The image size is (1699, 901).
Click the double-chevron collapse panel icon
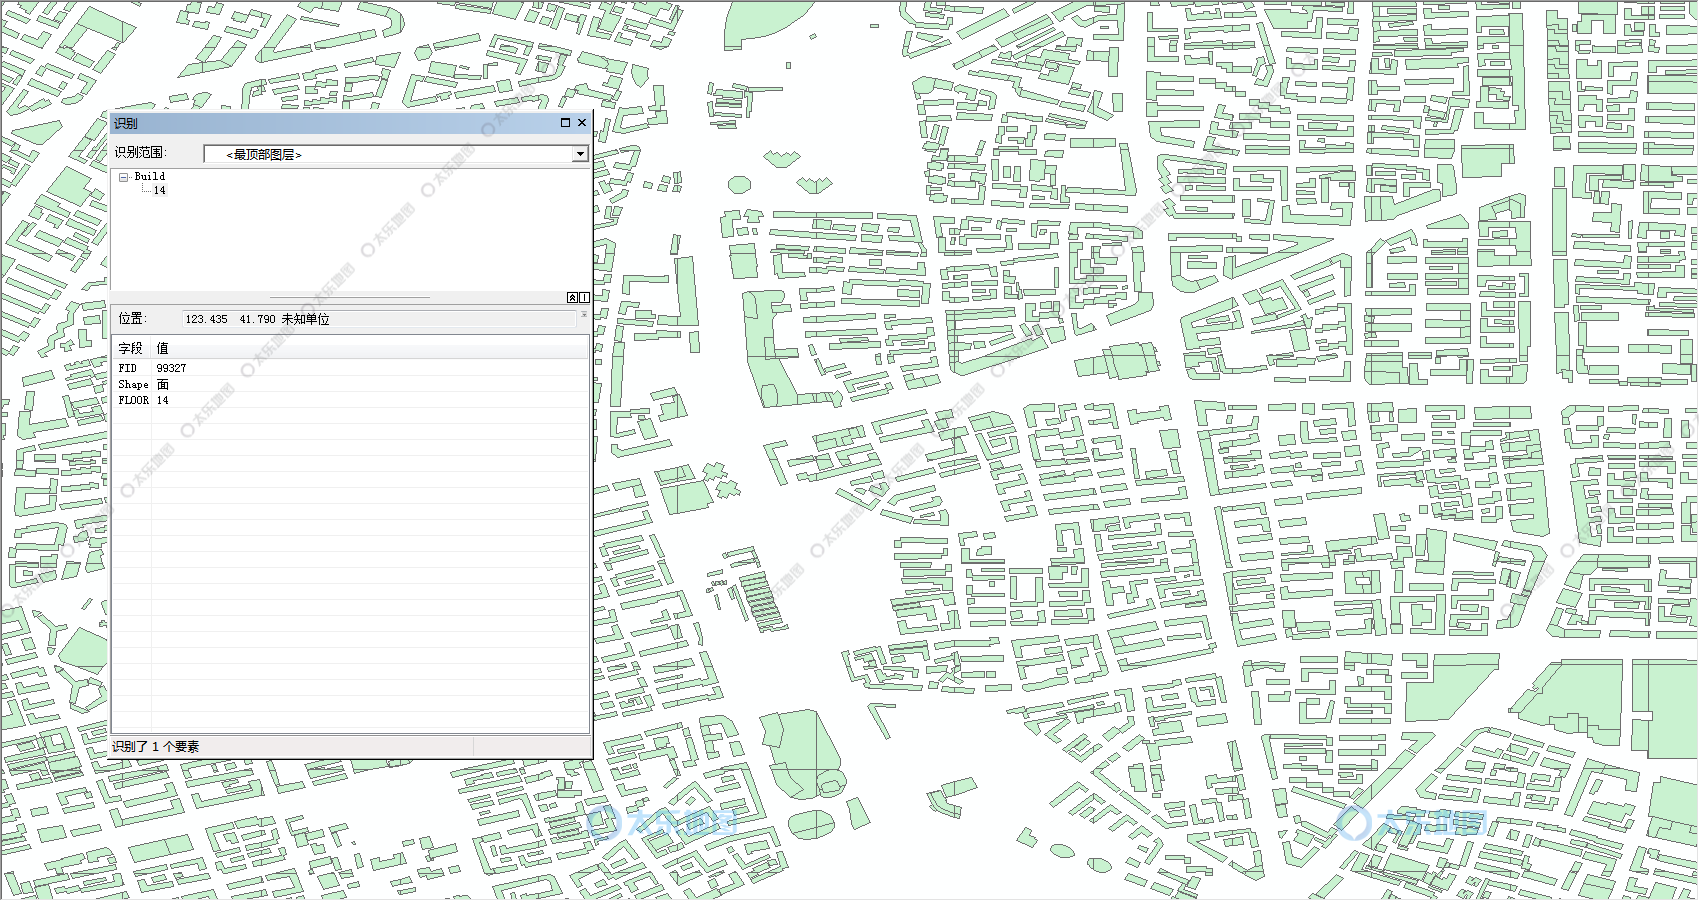(x=572, y=297)
